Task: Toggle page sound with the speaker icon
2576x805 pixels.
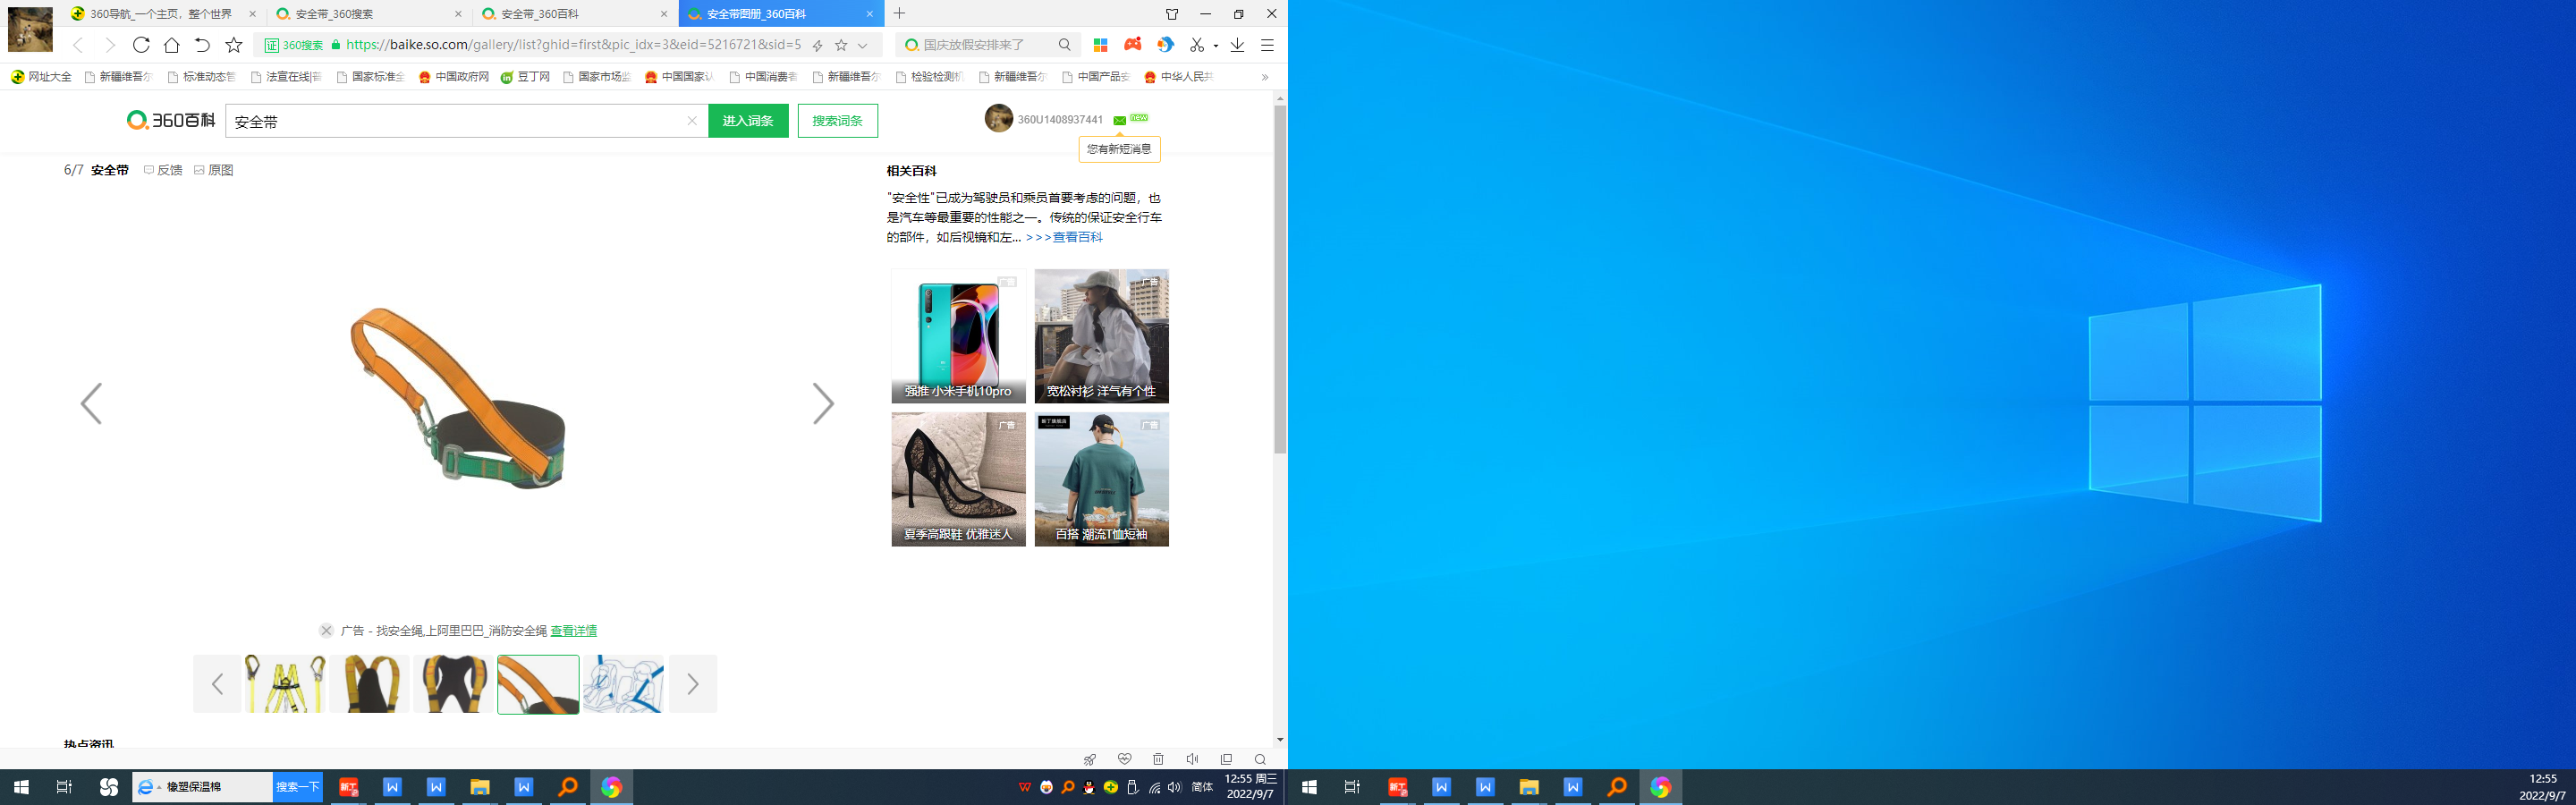Action: 1192,760
